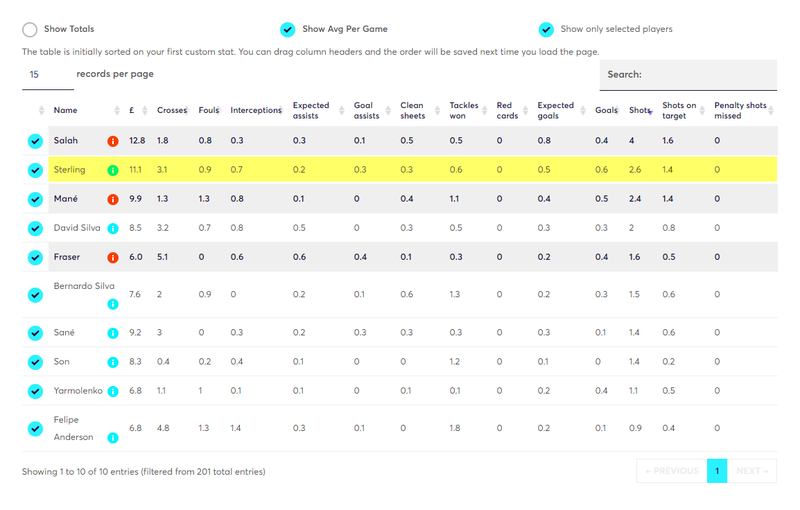Go to the Next page button
Viewport: 800px width, 510px height.
tap(752, 471)
